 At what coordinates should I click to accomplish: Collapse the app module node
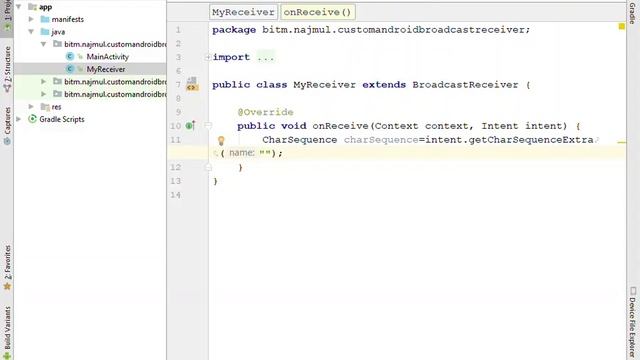coord(19,7)
